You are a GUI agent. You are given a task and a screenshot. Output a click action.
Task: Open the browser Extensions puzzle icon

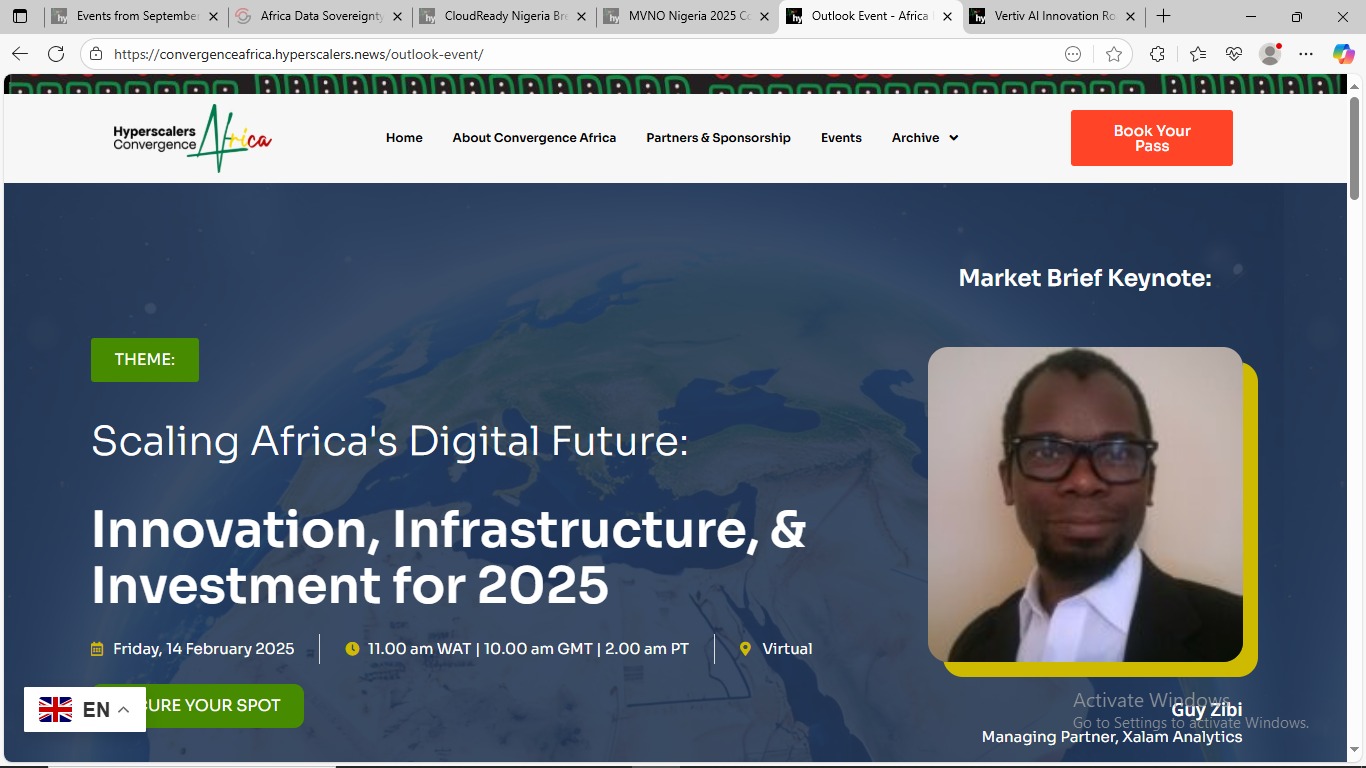pos(1157,54)
